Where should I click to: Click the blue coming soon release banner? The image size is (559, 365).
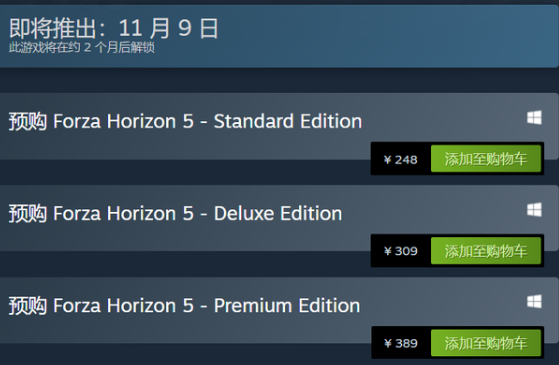pos(279,36)
